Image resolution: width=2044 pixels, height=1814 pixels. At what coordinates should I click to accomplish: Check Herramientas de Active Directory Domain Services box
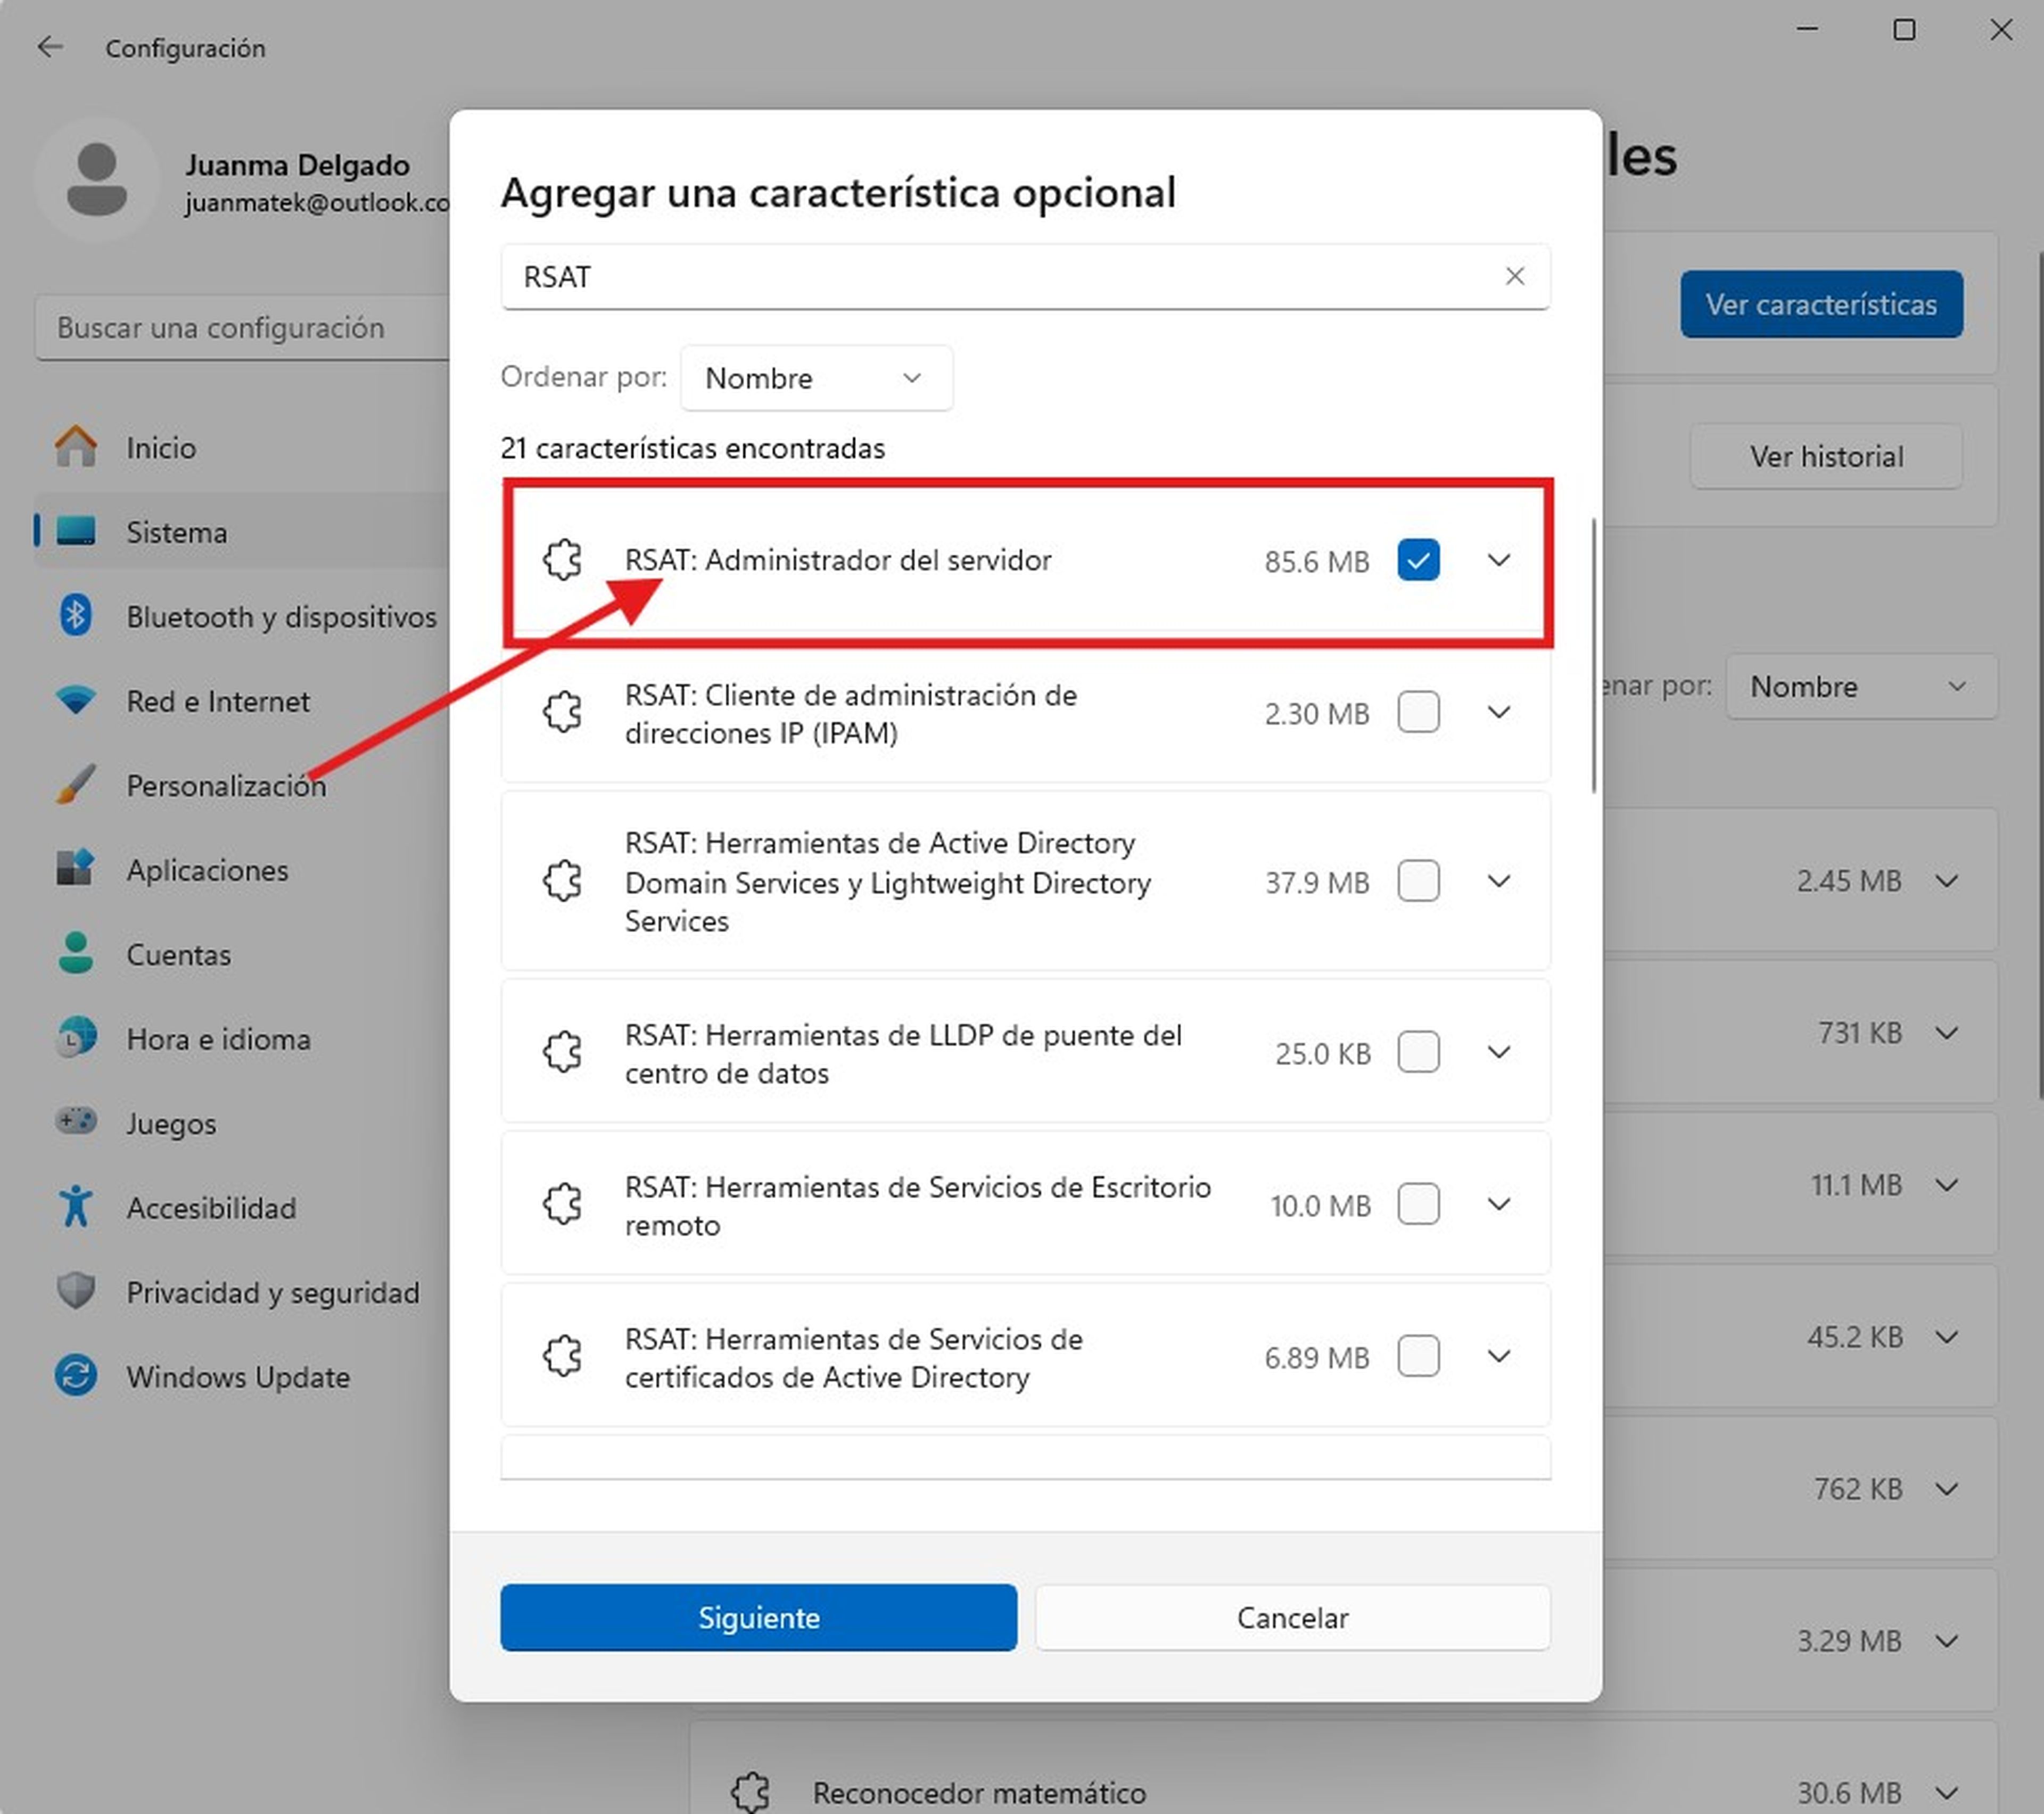1418,881
